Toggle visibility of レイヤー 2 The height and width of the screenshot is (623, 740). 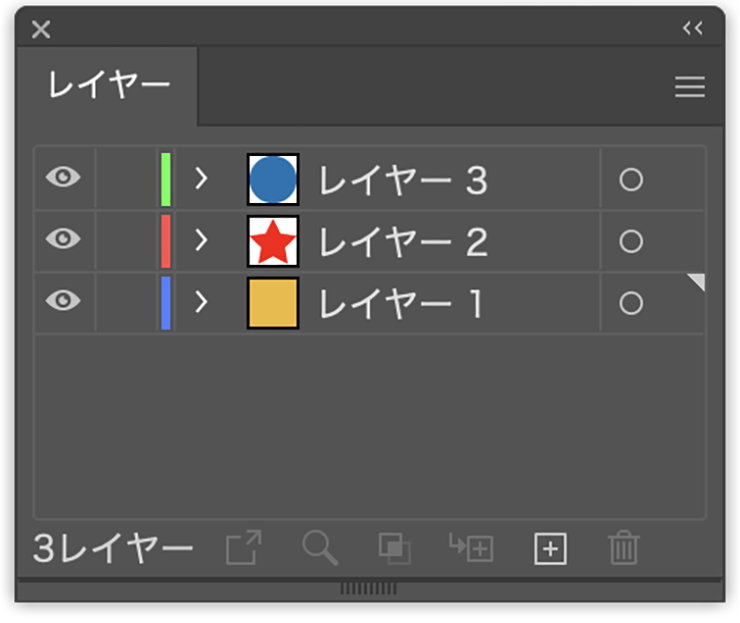click(63, 240)
